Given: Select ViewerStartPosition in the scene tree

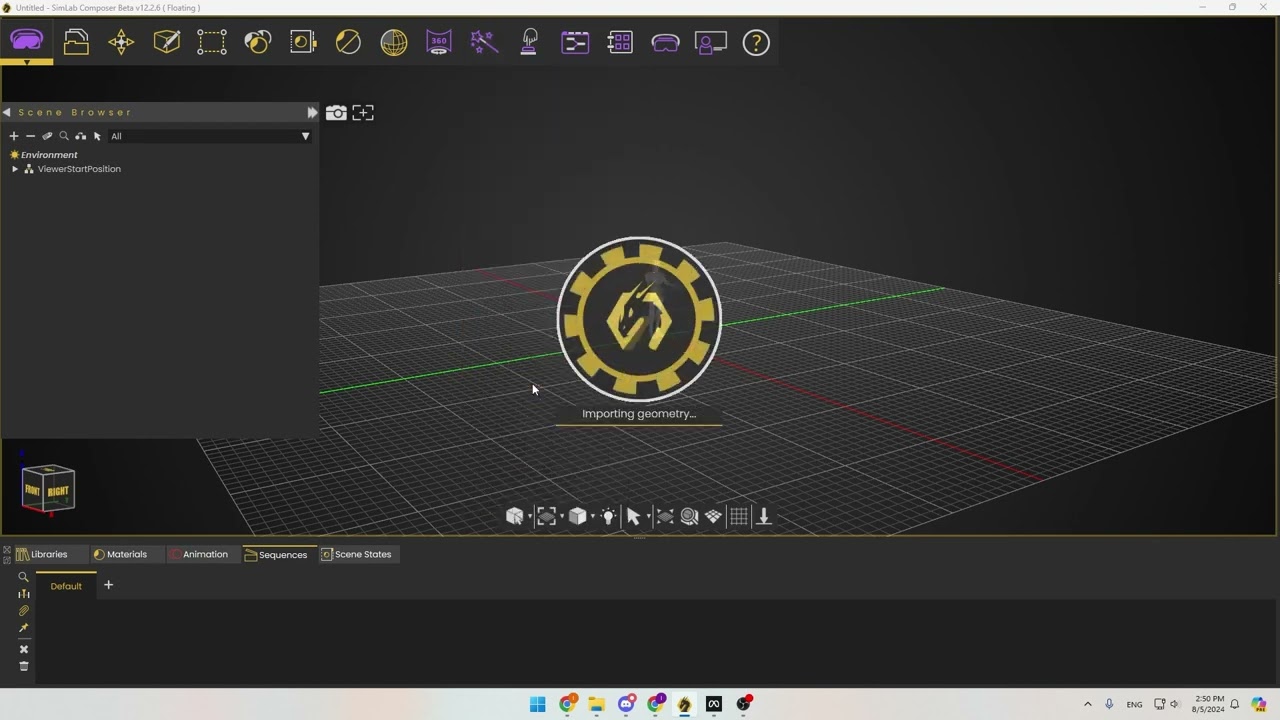Looking at the screenshot, I should pyautogui.click(x=79, y=169).
